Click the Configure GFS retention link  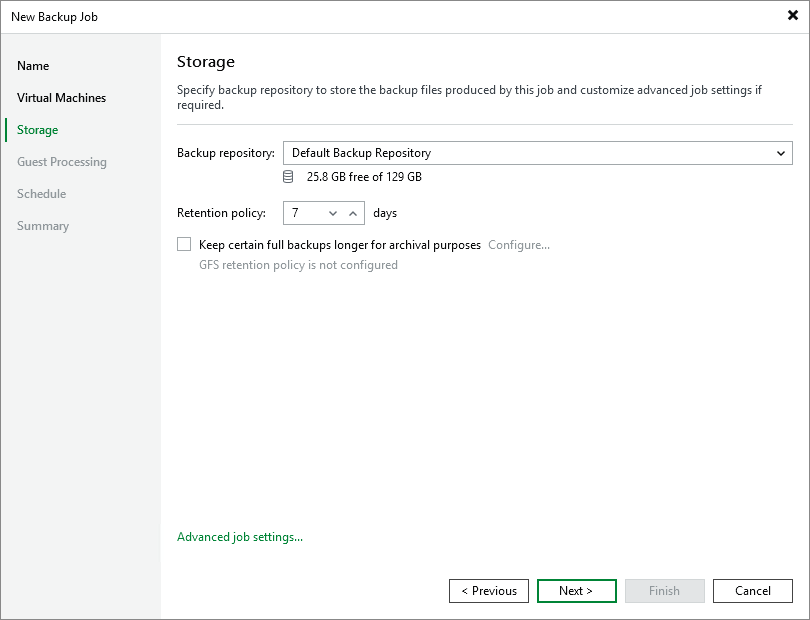point(519,245)
